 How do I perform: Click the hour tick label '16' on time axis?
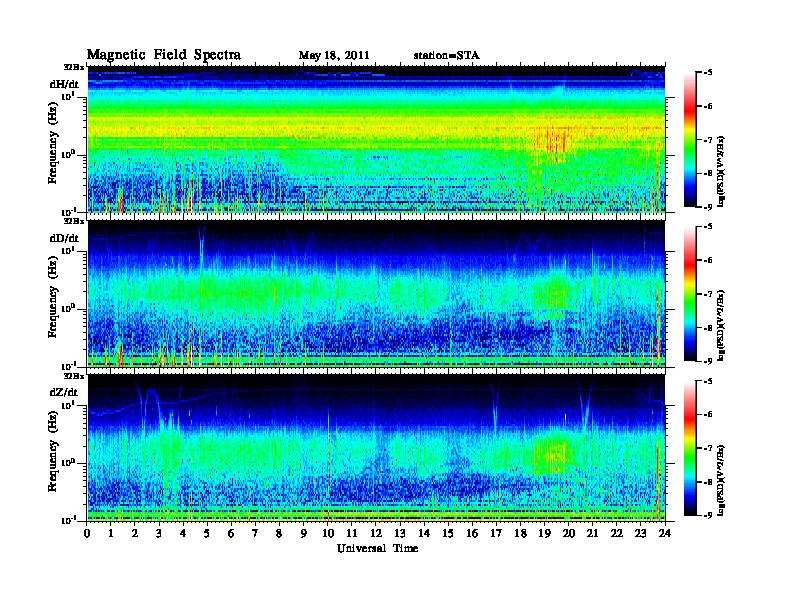[472, 533]
